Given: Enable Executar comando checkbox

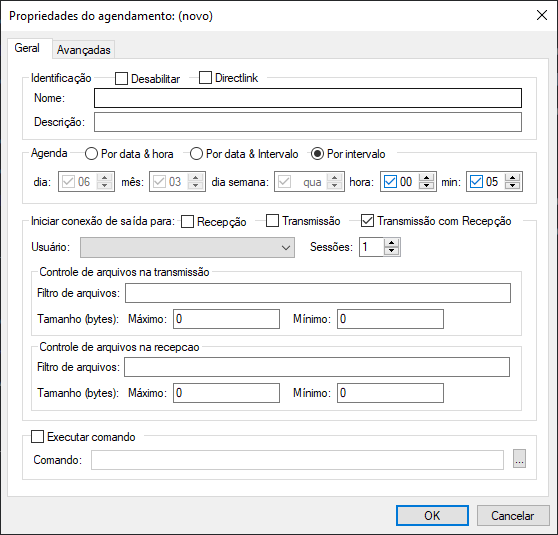Looking at the screenshot, I should point(37,437).
